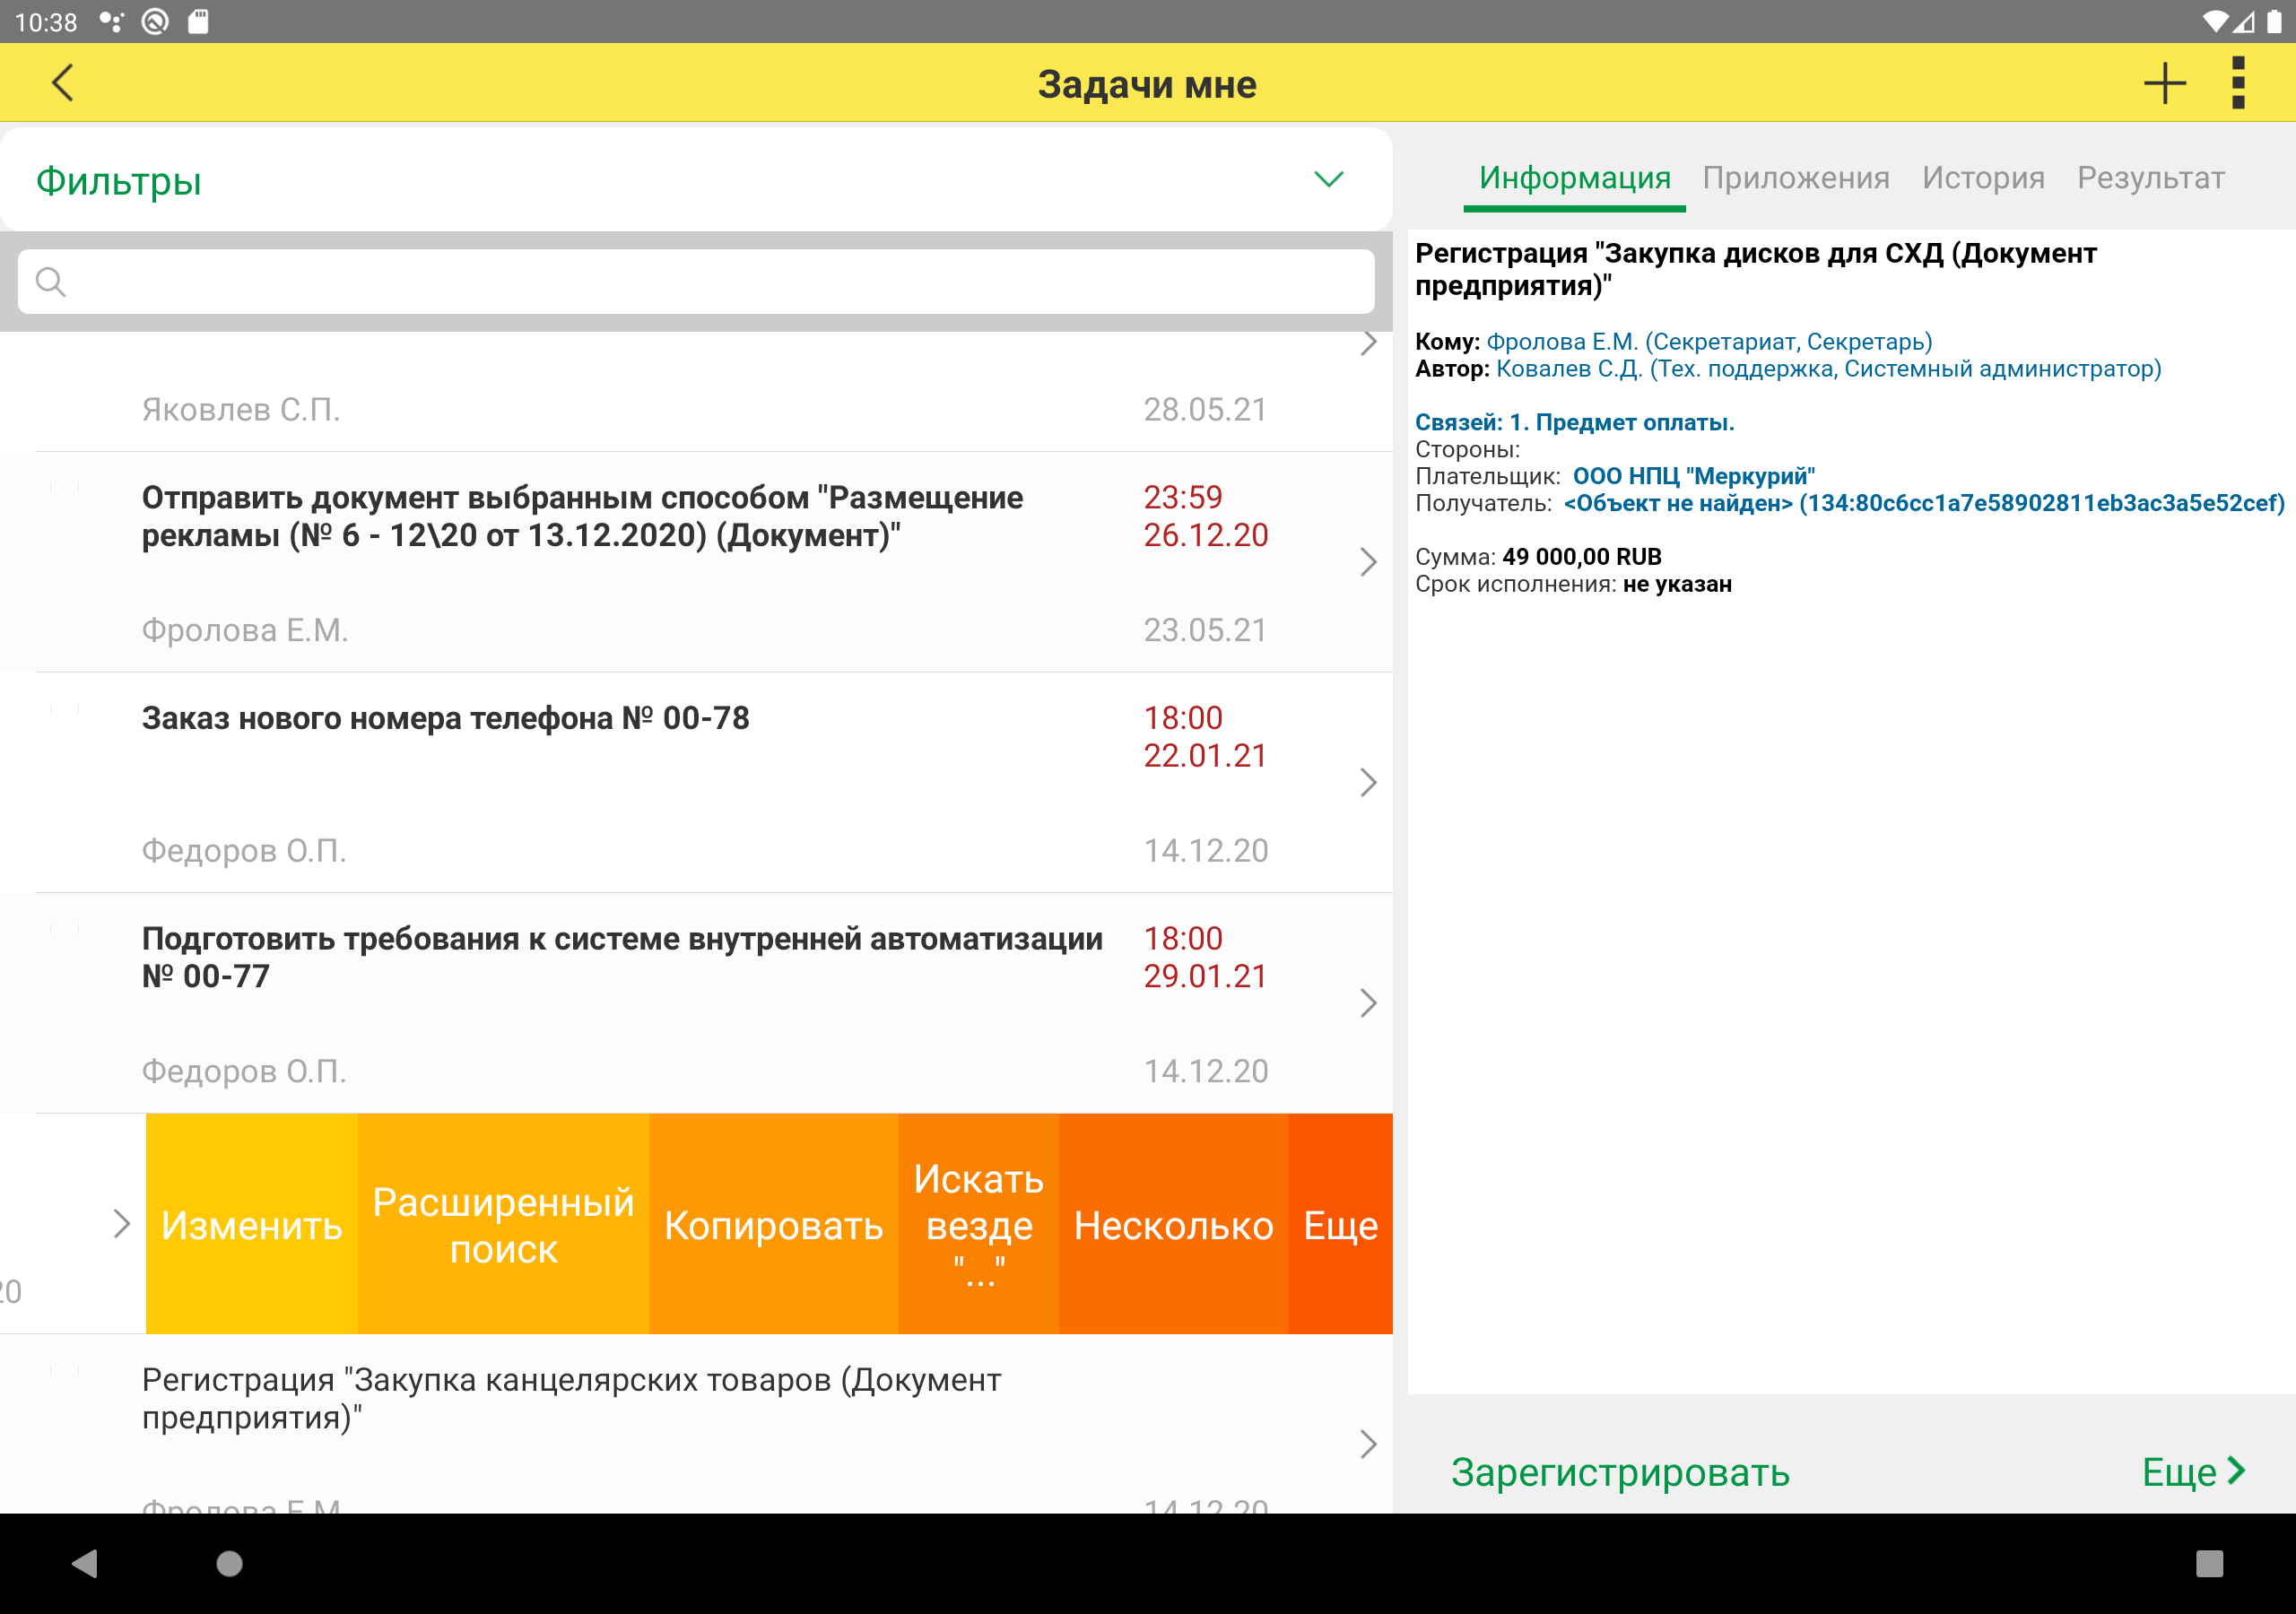
Task: Switch to the История tab
Action: coord(1983,178)
